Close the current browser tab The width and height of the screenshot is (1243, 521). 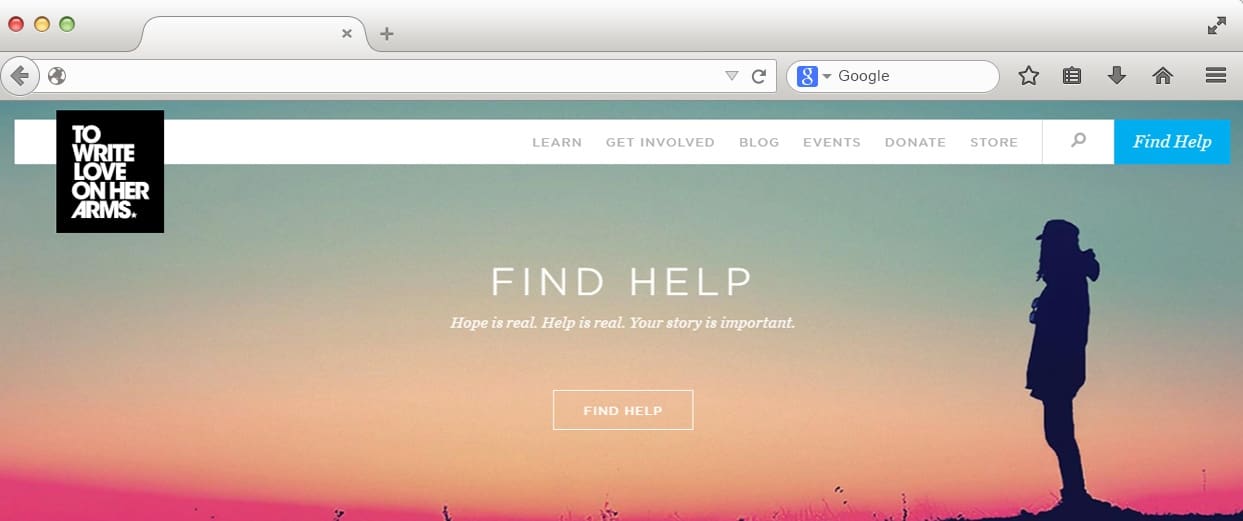(x=347, y=33)
